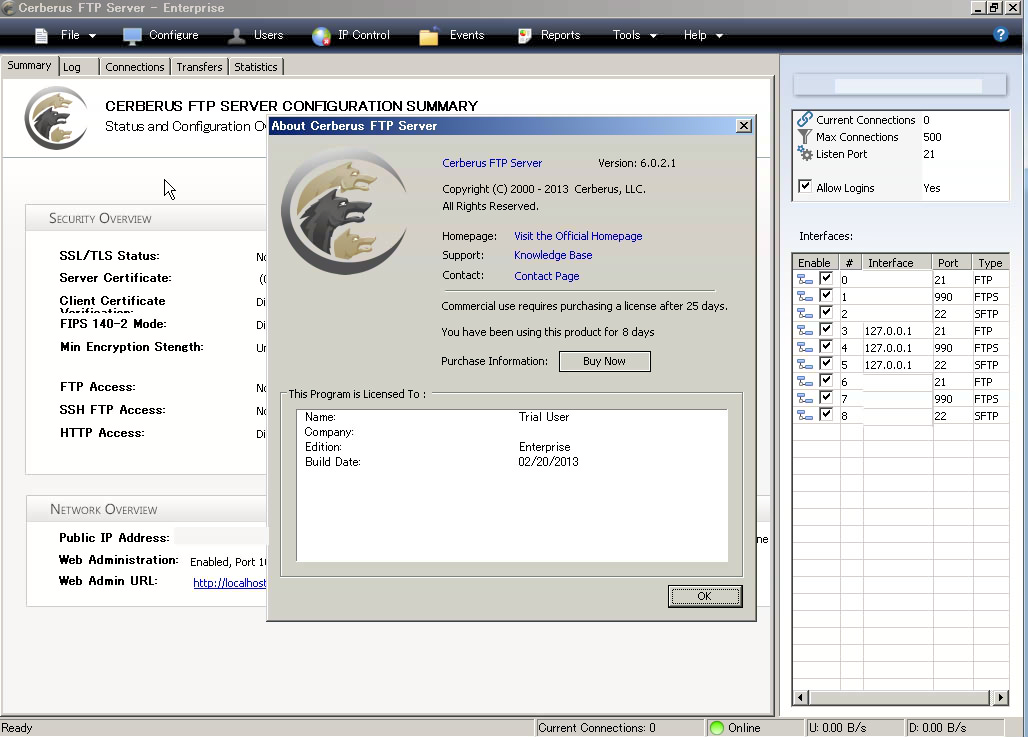Viewport: 1028px width, 737px height.
Task: Click the green Online status indicator
Action: 717,728
